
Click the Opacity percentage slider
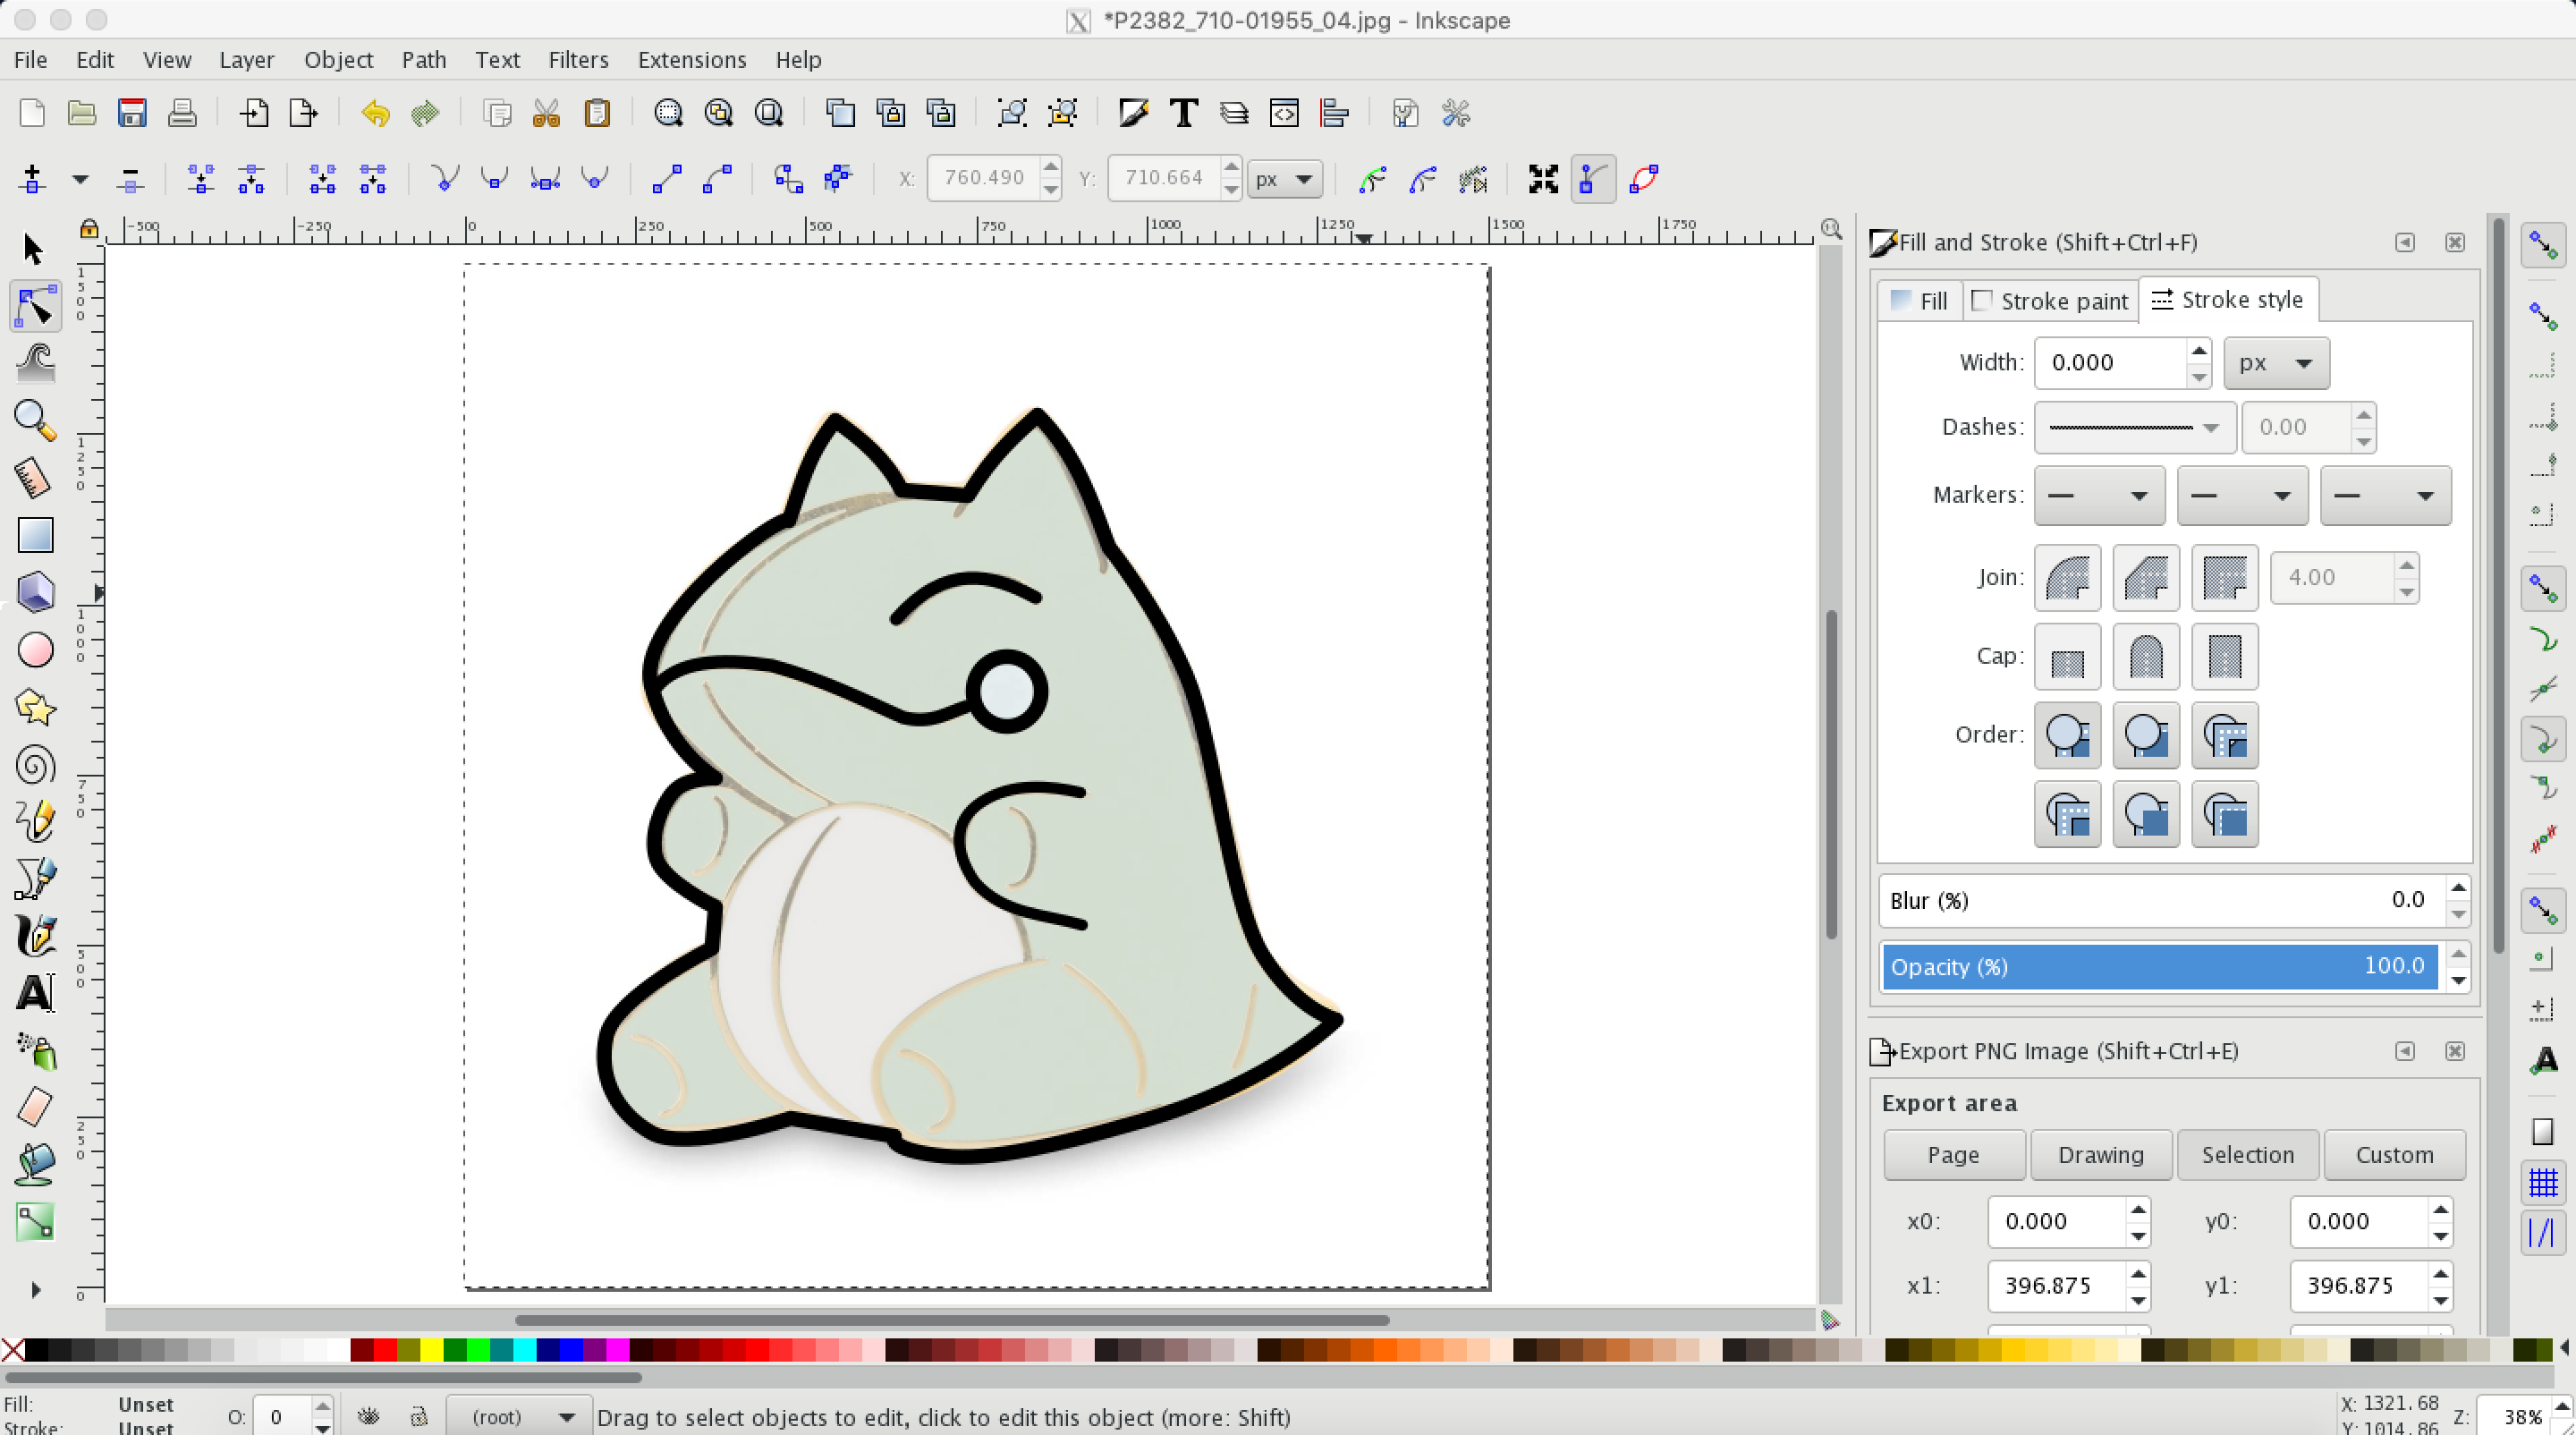2158,967
